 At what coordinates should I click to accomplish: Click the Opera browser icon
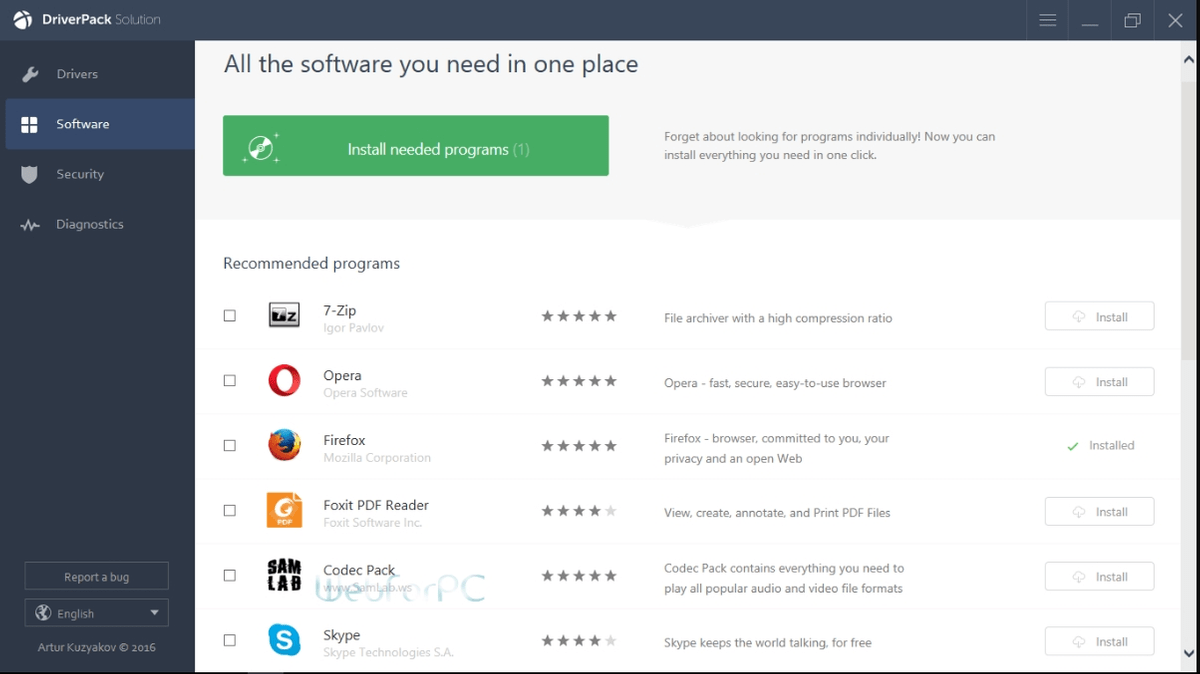(284, 381)
